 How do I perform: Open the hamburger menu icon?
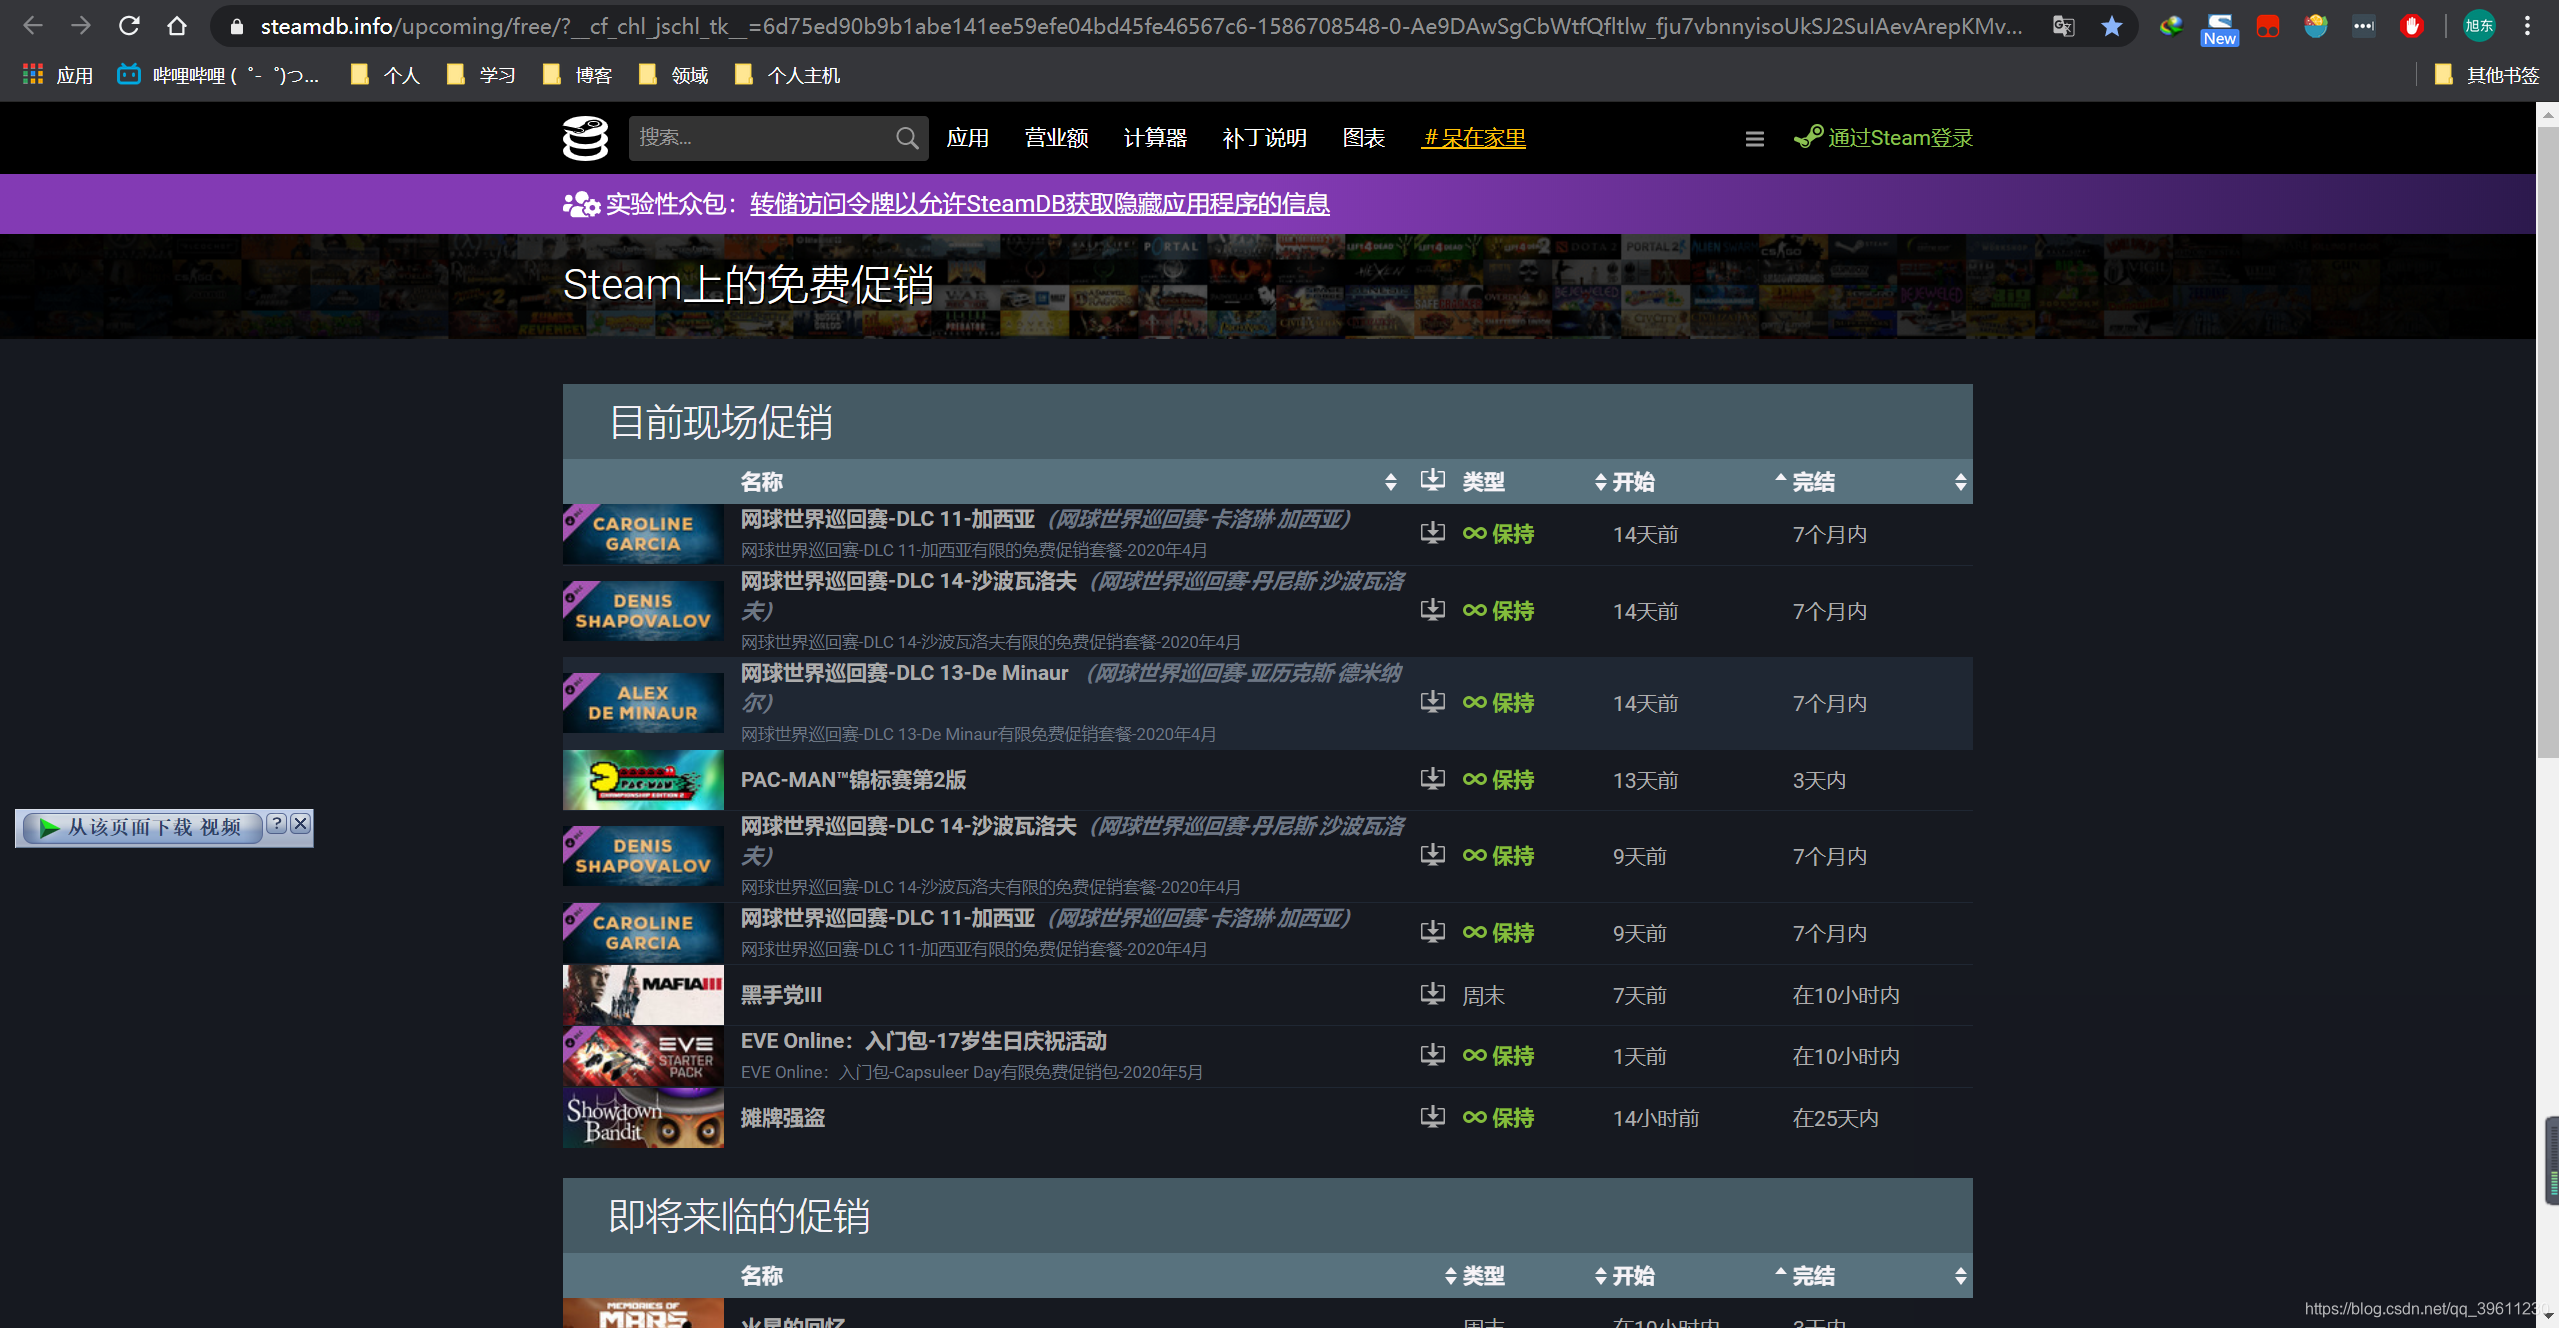pyautogui.click(x=1754, y=139)
